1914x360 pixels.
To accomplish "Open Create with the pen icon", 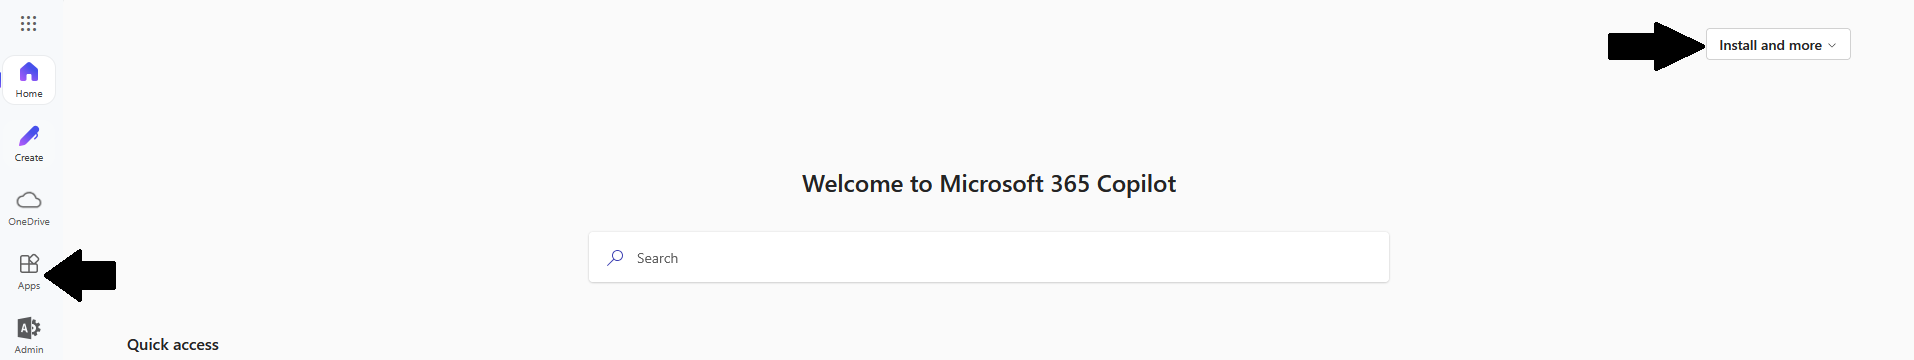I will [x=29, y=136].
